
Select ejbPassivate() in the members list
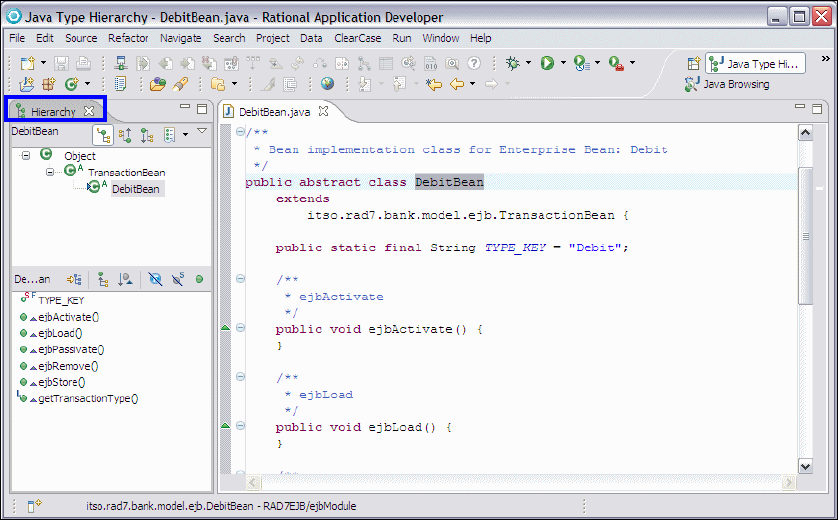point(70,349)
